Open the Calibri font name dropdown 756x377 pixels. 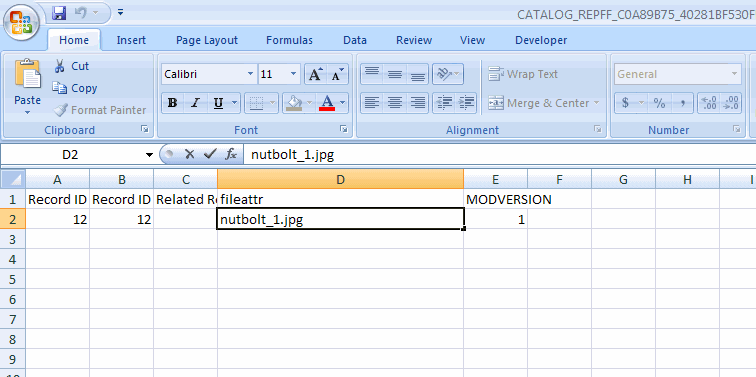tap(250, 74)
